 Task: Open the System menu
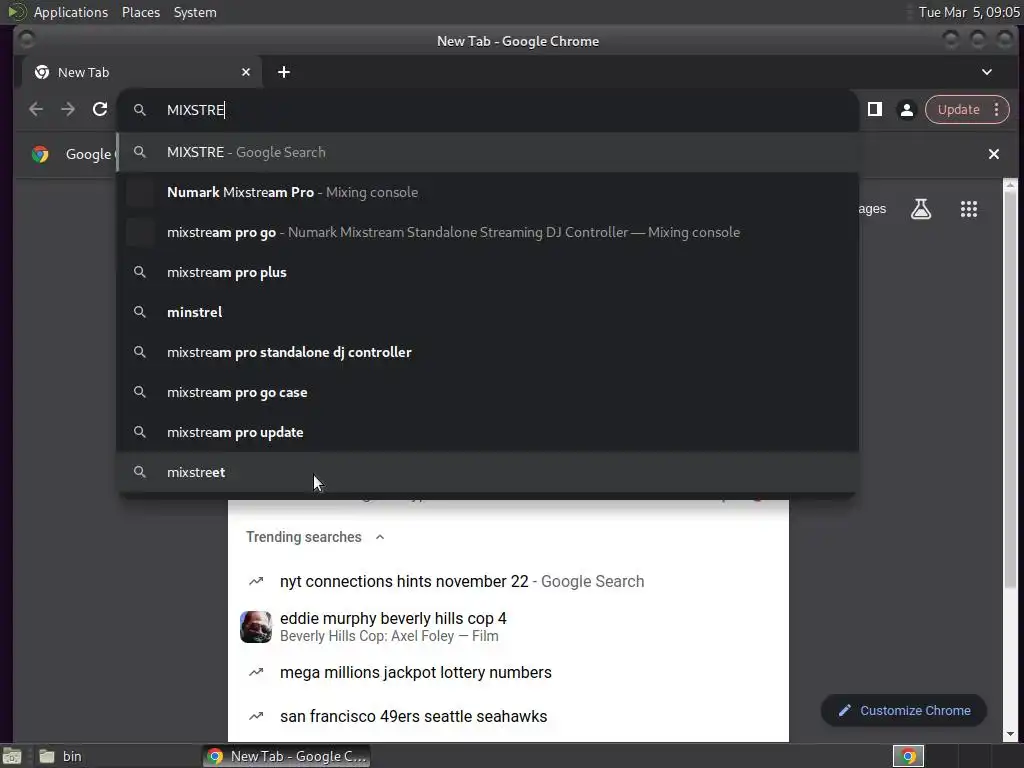(195, 12)
